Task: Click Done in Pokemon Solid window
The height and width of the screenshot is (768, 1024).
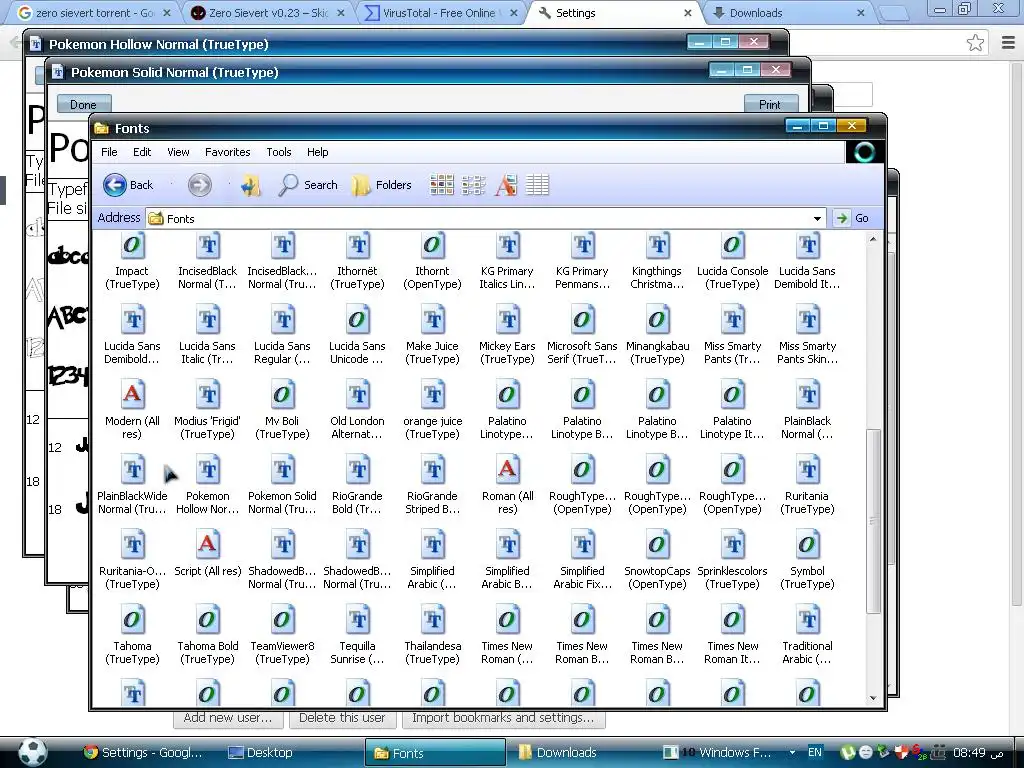Action: pyautogui.click(x=84, y=104)
